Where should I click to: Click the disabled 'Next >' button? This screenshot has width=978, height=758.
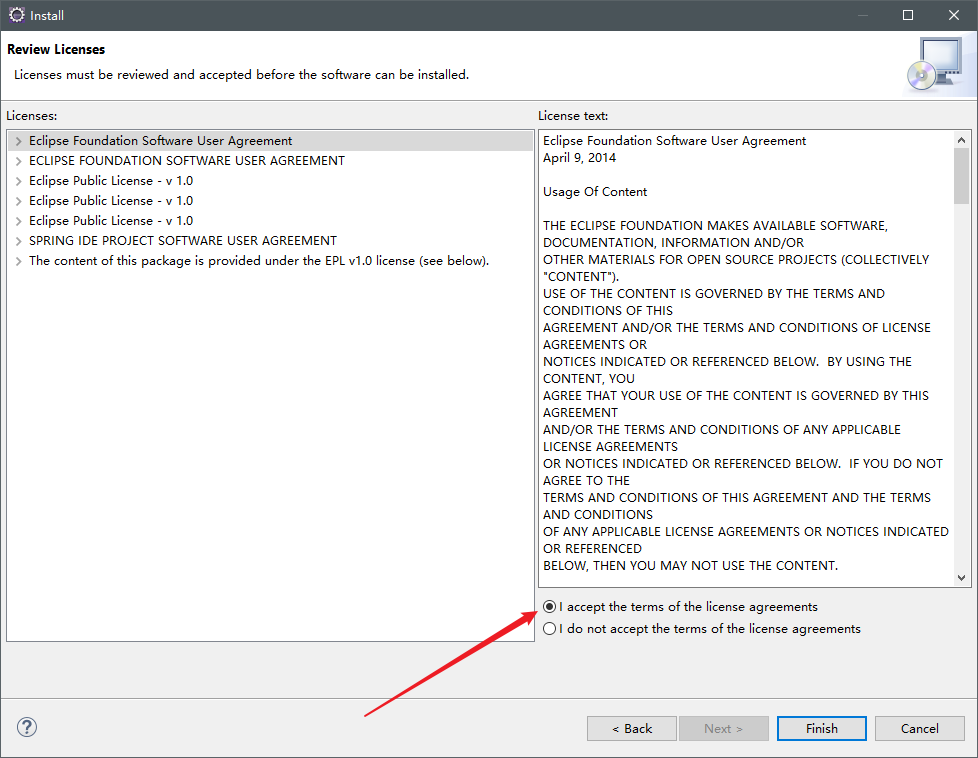(724, 728)
